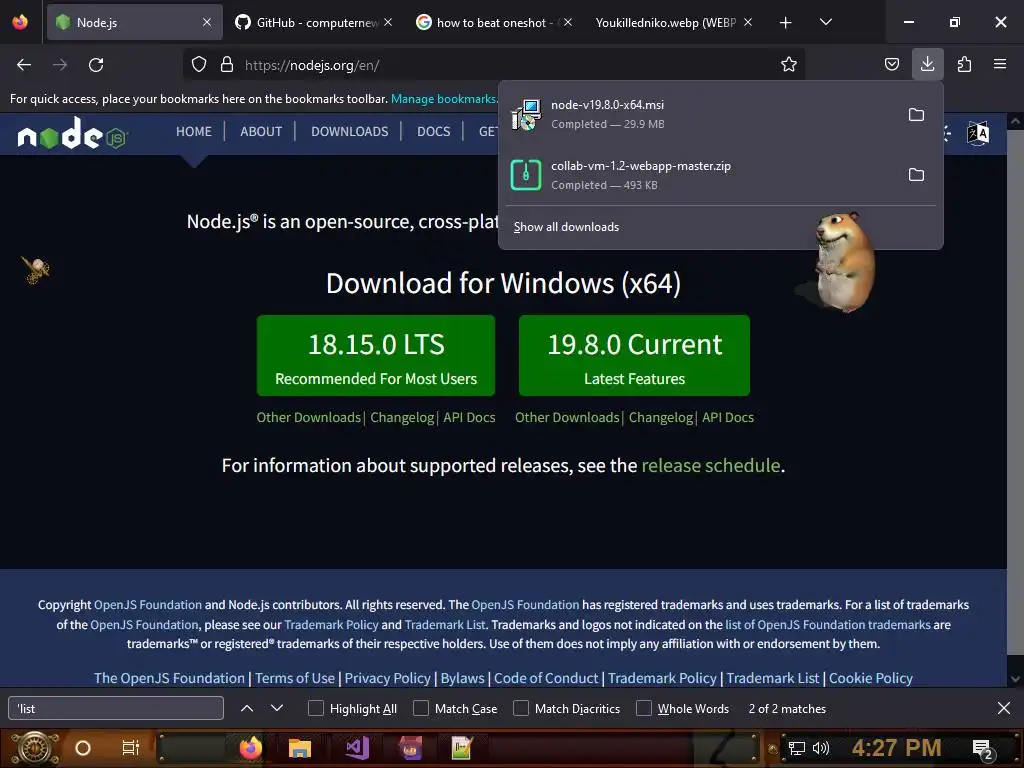The height and width of the screenshot is (768, 1024).
Task: Open the HOME nav item
Action: pos(194,131)
